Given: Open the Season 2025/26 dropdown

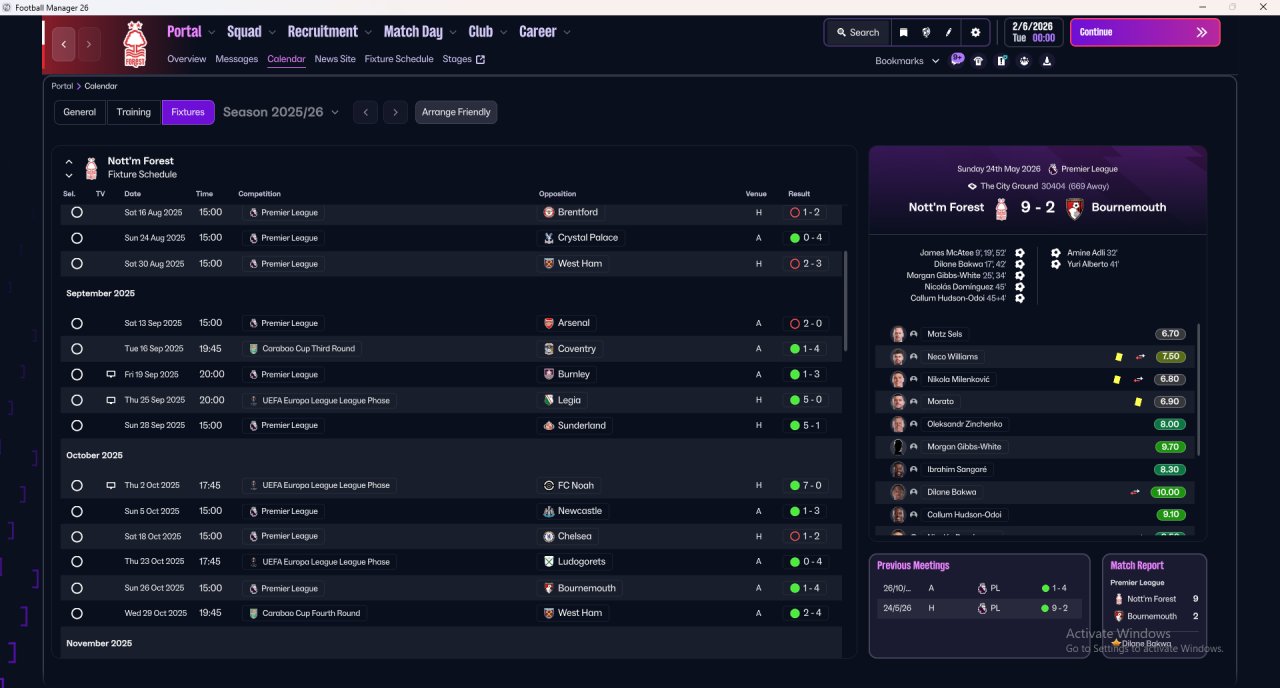Looking at the screenshot, I should point(281,112).
